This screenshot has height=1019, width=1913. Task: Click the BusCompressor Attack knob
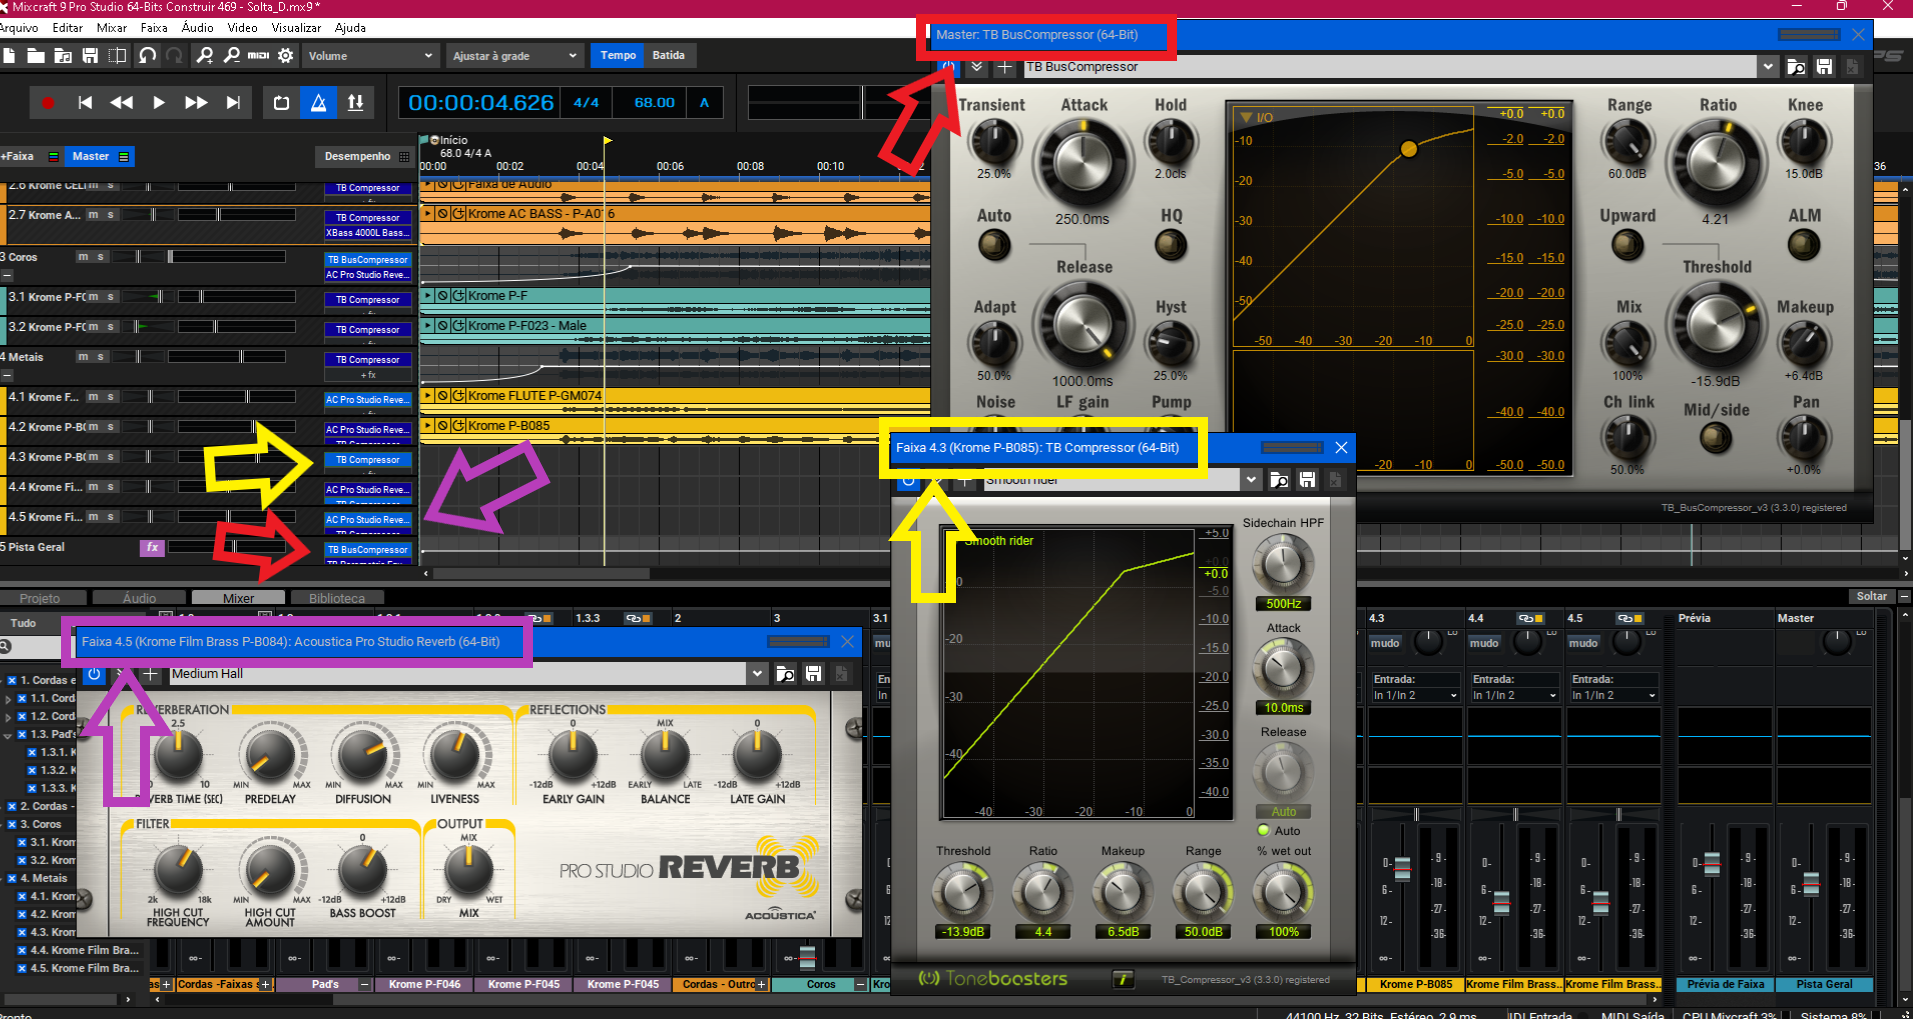(x=1083, y=164)
